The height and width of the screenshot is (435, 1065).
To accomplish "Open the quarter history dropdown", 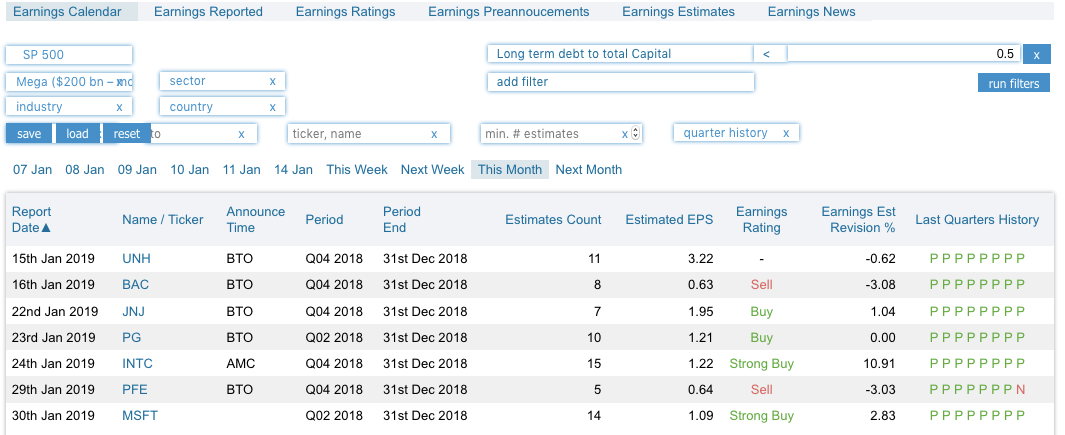I will pyautogui.click(x=736, y=133).
